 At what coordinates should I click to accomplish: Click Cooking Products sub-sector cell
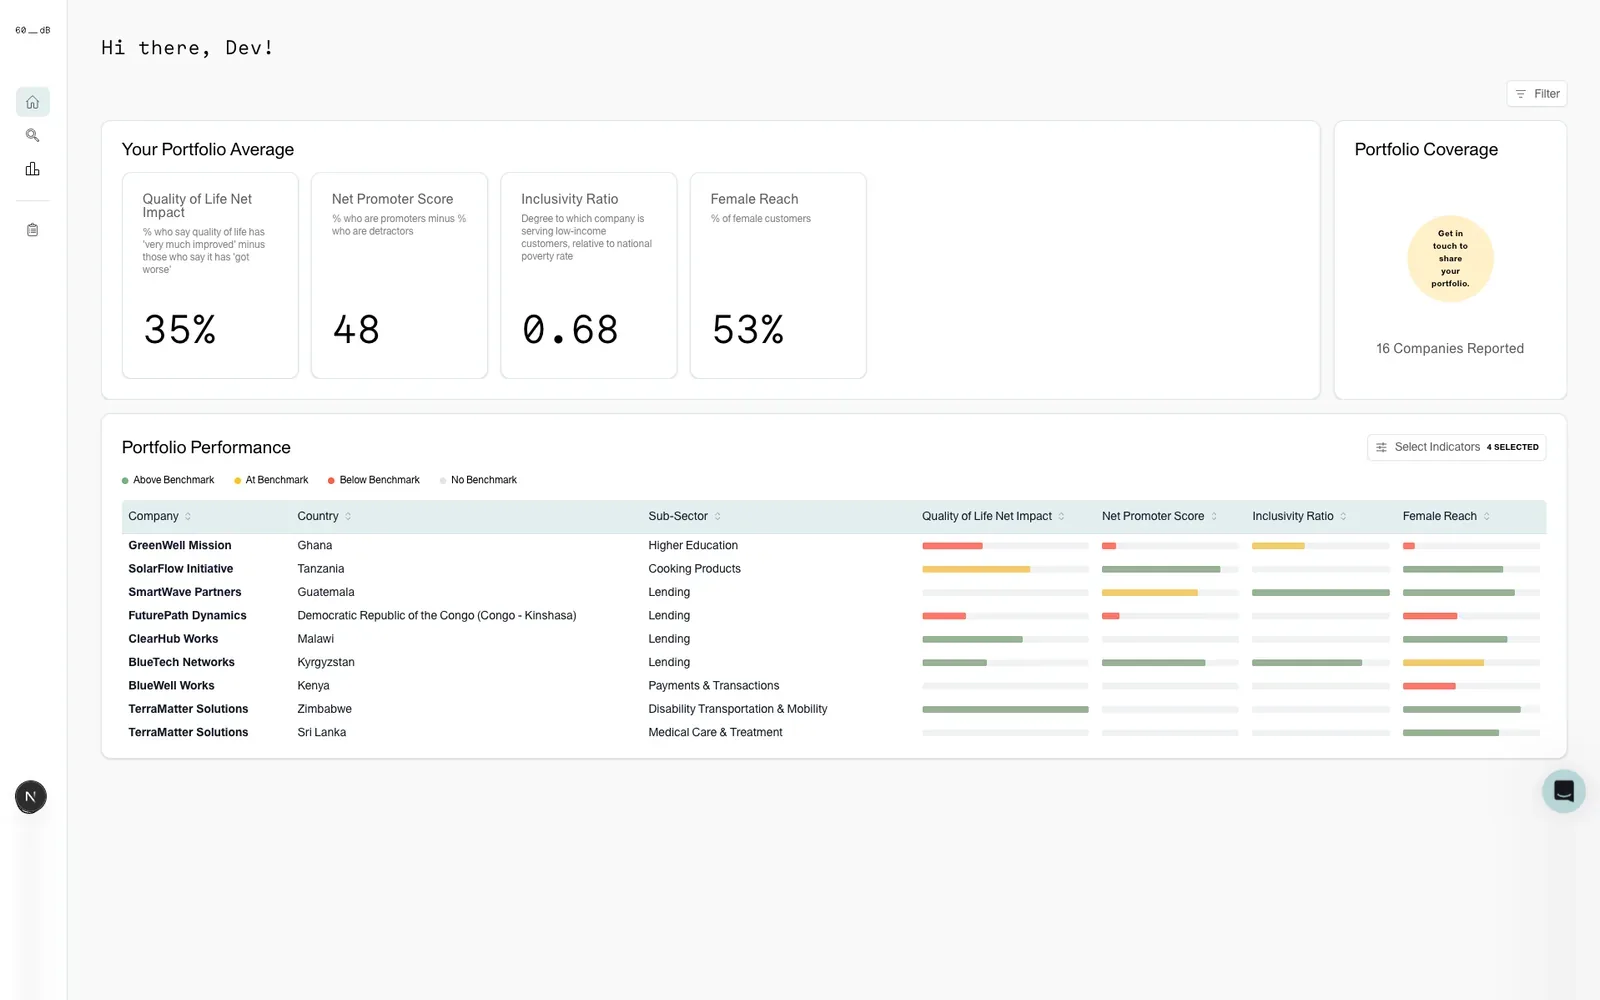695,569
